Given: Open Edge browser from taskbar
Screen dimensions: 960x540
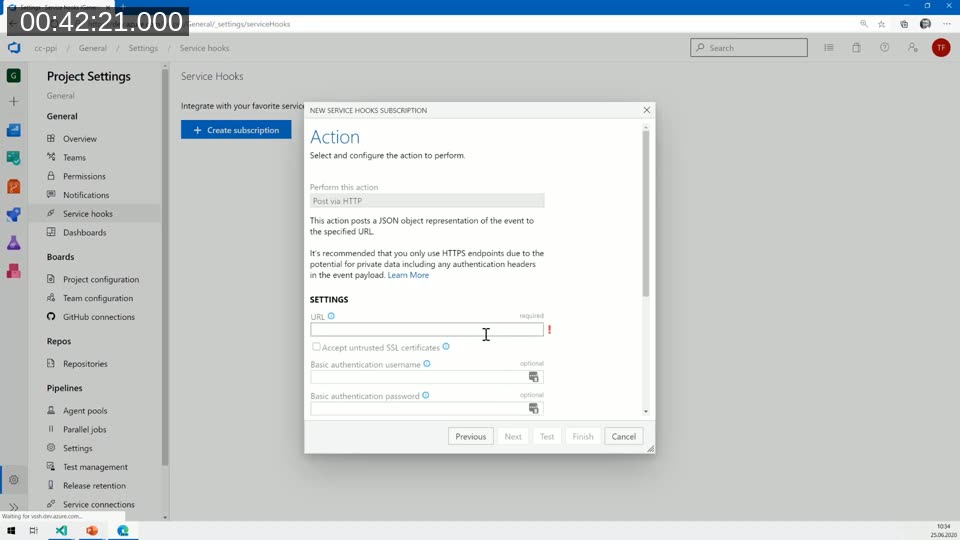Looking at the screenshot, I should (123, 531).
